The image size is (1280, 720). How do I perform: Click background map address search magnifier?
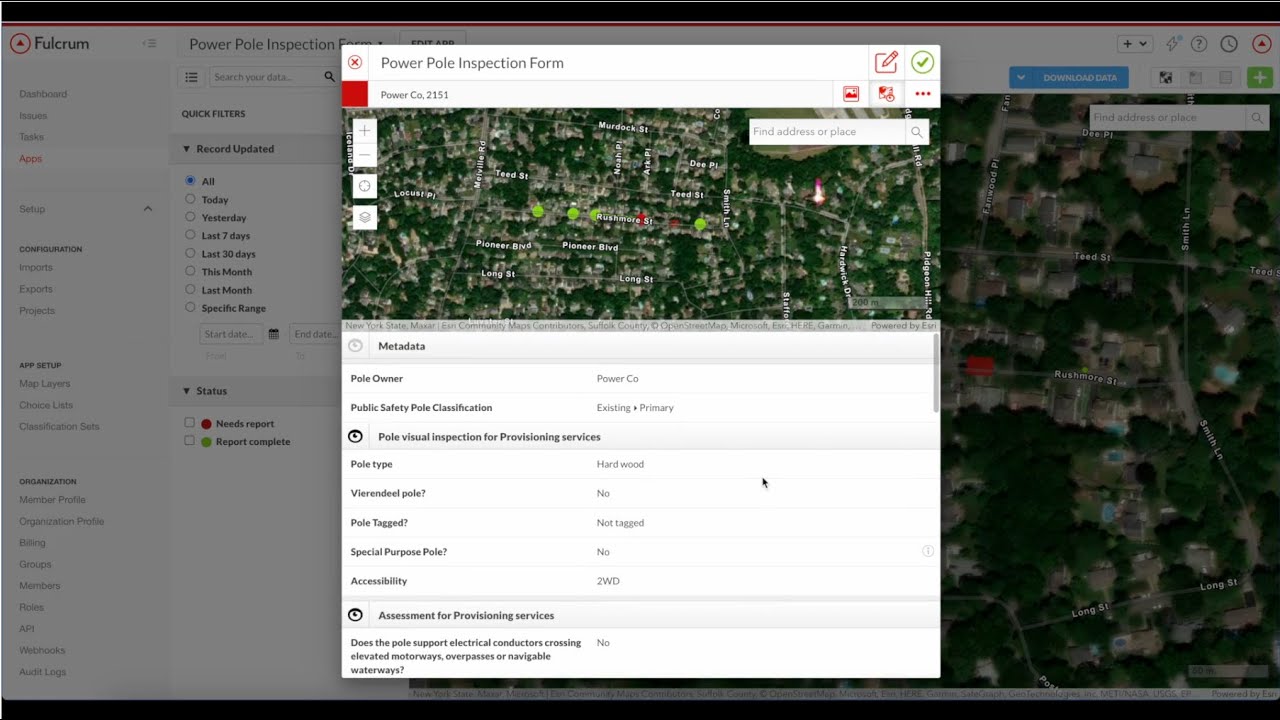click(x=1257, y=118)
